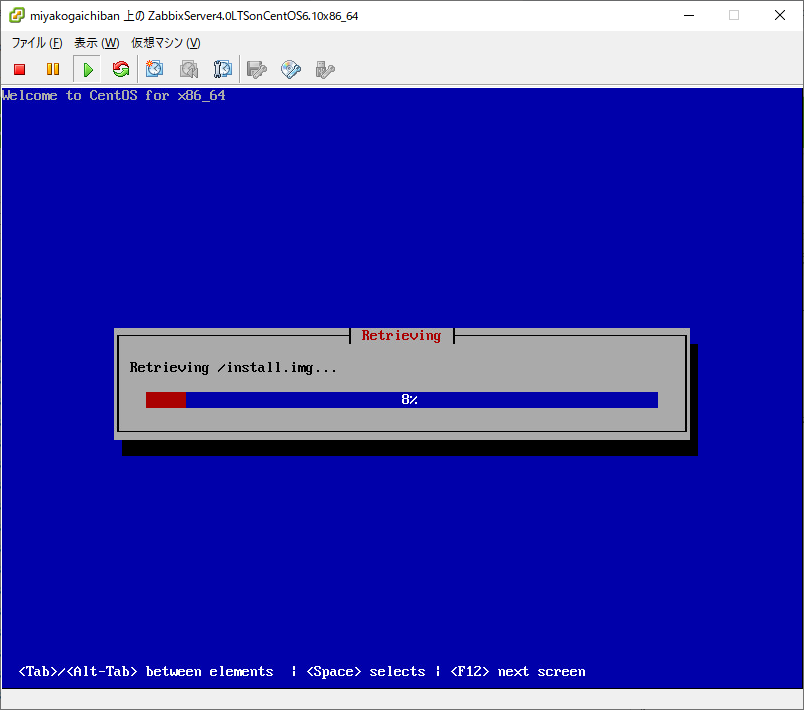Open the snapshot manager icon
The width and height of the screenshot is (804, 710).
pyautogui.click(x=223, y=69)
